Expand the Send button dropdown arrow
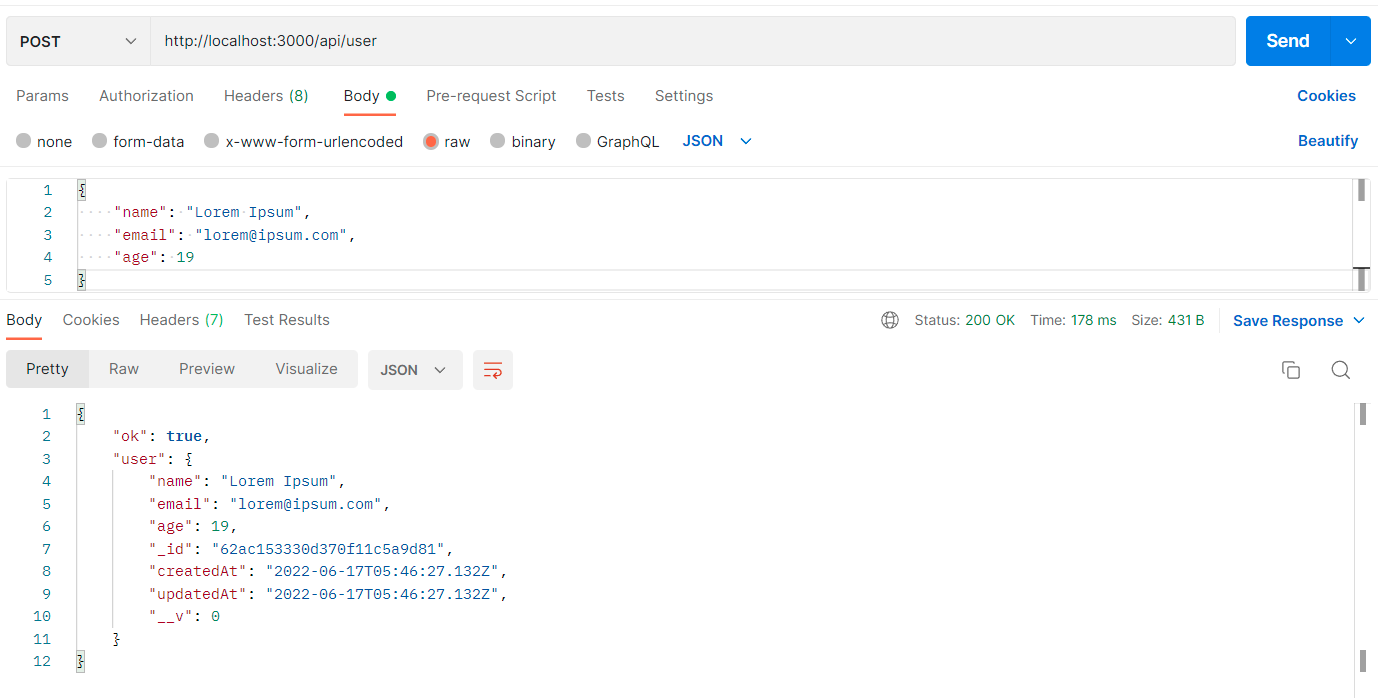 pos(1349,41)
